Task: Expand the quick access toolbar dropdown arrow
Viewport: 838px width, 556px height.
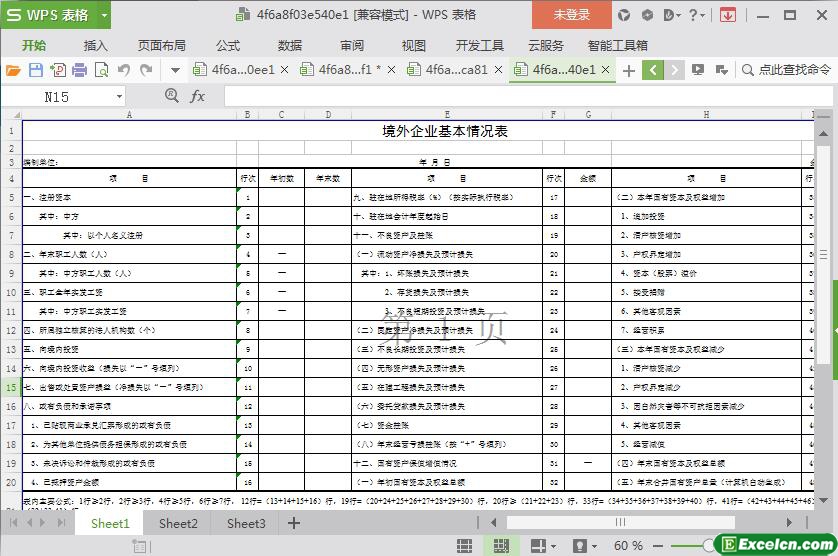Action: click(175, 70)
